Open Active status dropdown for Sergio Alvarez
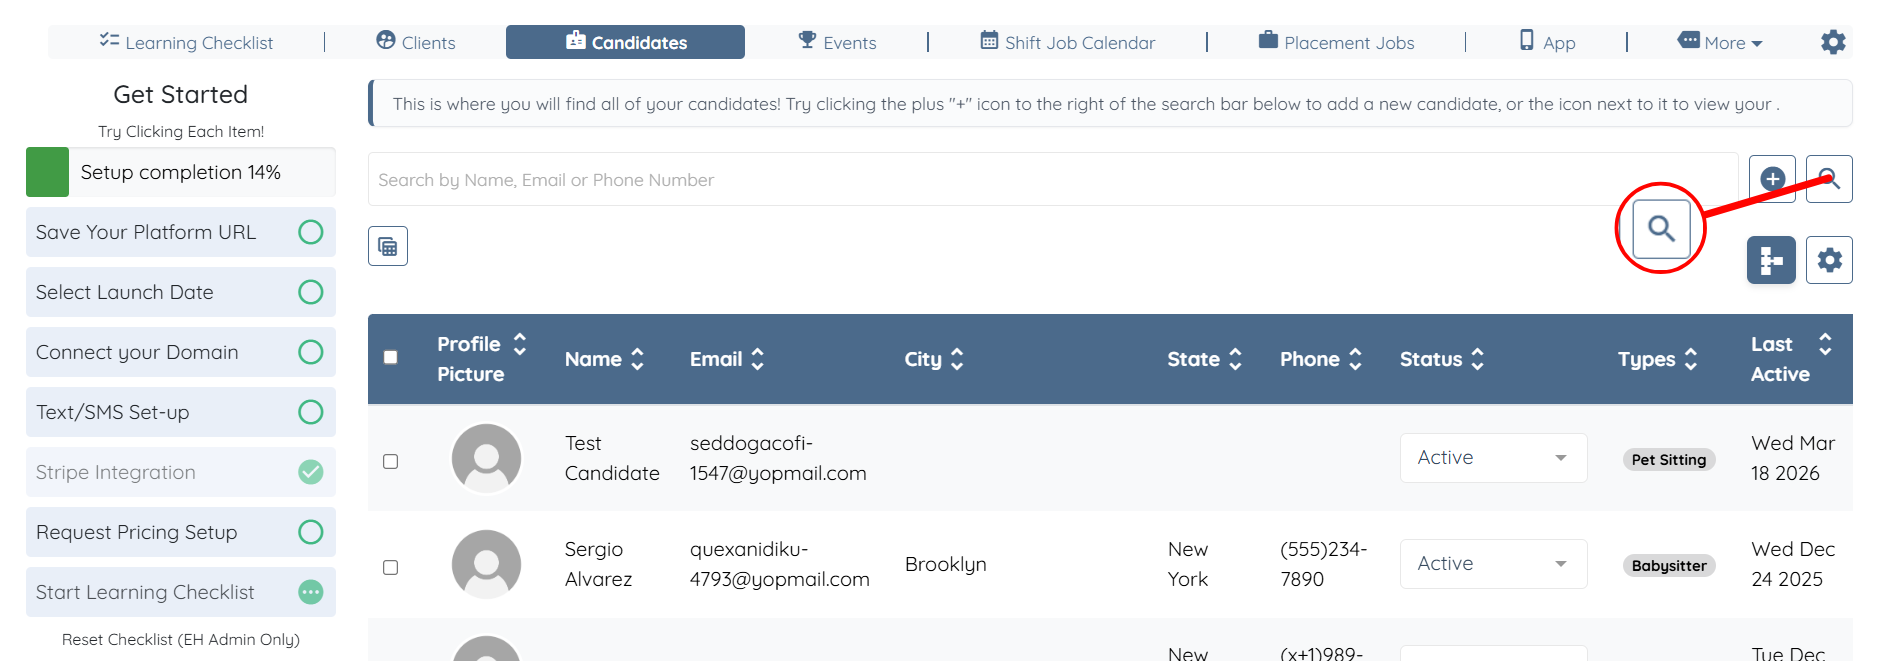 coord(1493,564)
